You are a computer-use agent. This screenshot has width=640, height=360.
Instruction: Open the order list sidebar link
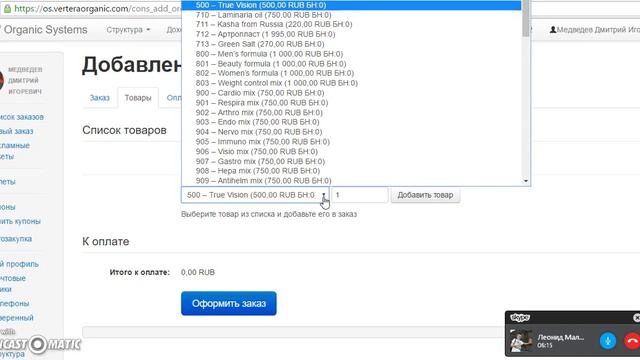point(22,117)
